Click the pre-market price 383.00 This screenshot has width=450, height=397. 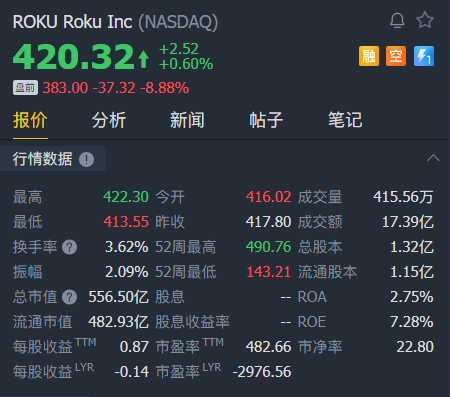coord(65,88)
